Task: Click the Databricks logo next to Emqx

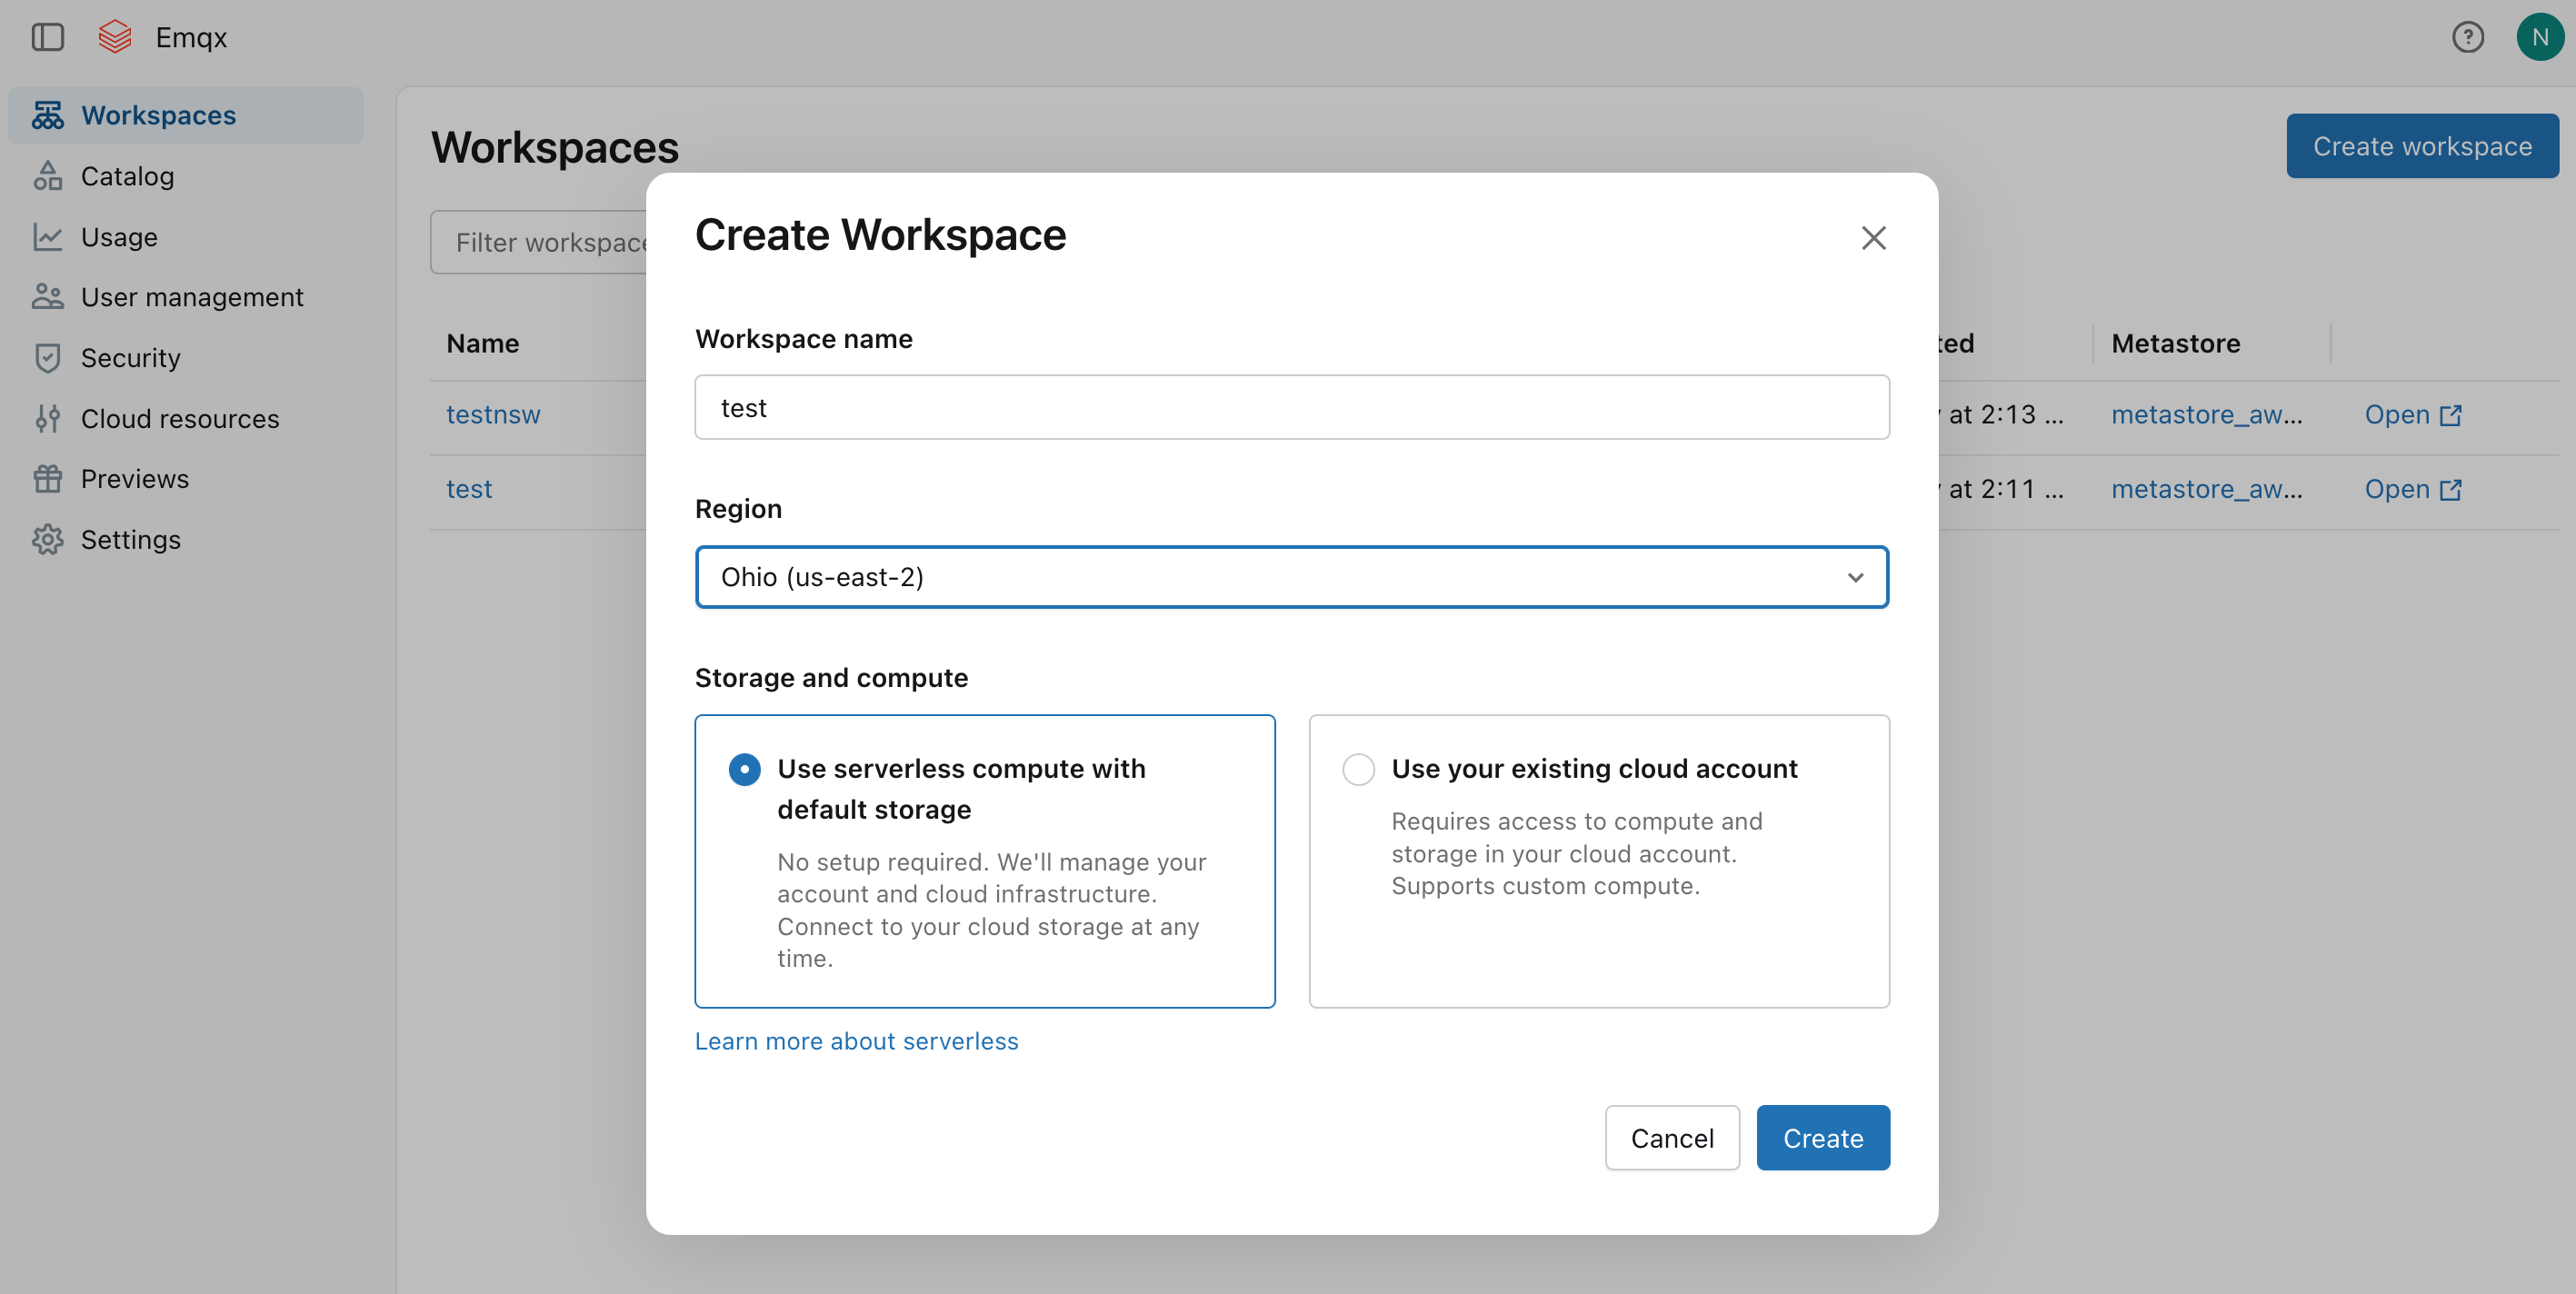Action: coord(114,37)
